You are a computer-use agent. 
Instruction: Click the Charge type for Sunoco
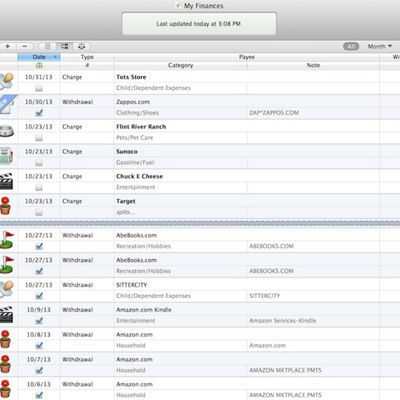(x=72, y=152)
